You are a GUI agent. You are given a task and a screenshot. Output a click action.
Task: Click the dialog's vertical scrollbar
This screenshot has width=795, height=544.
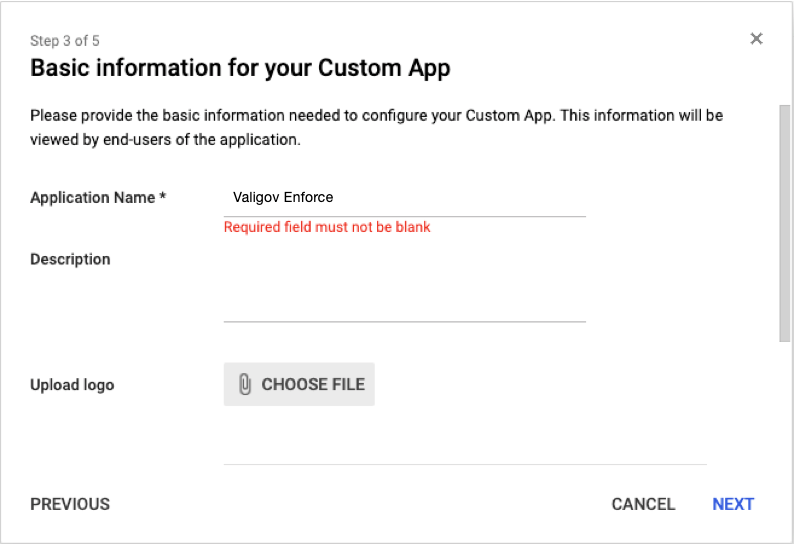(784, 224)
